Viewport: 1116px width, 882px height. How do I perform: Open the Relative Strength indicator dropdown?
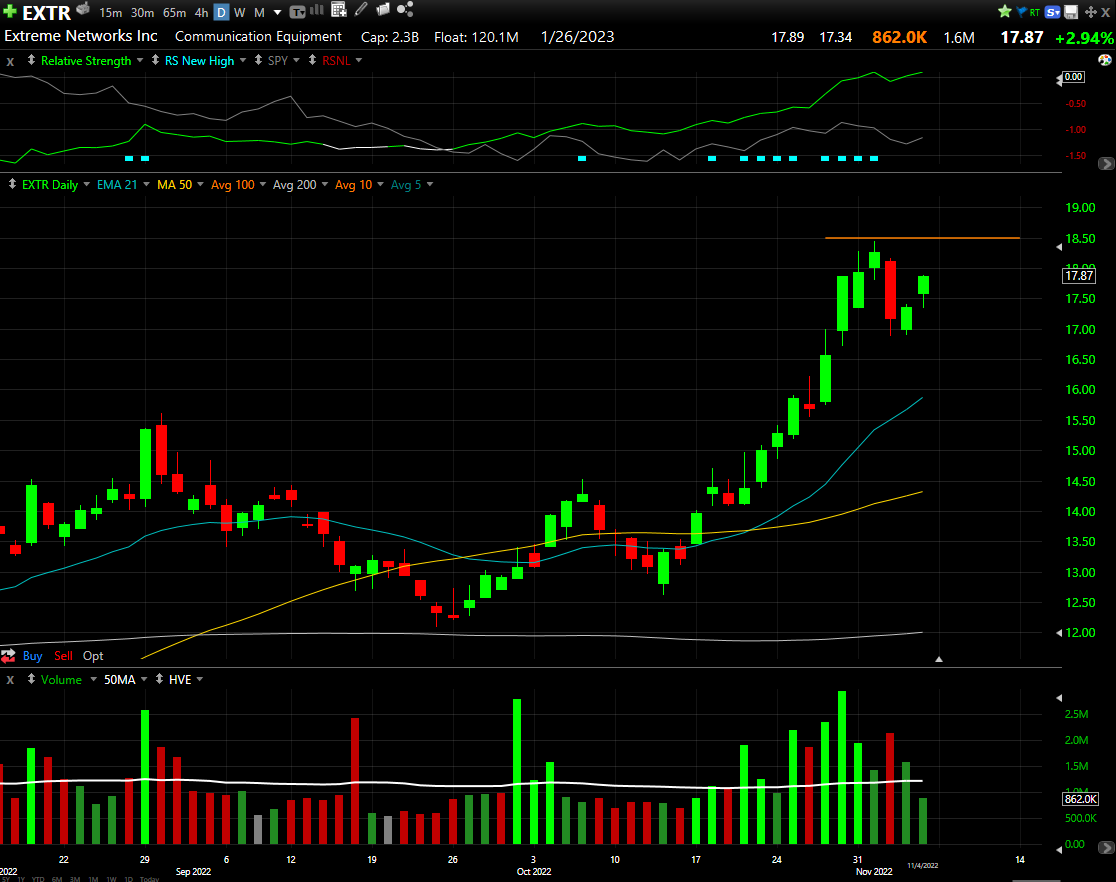click(x=140, y=61)
